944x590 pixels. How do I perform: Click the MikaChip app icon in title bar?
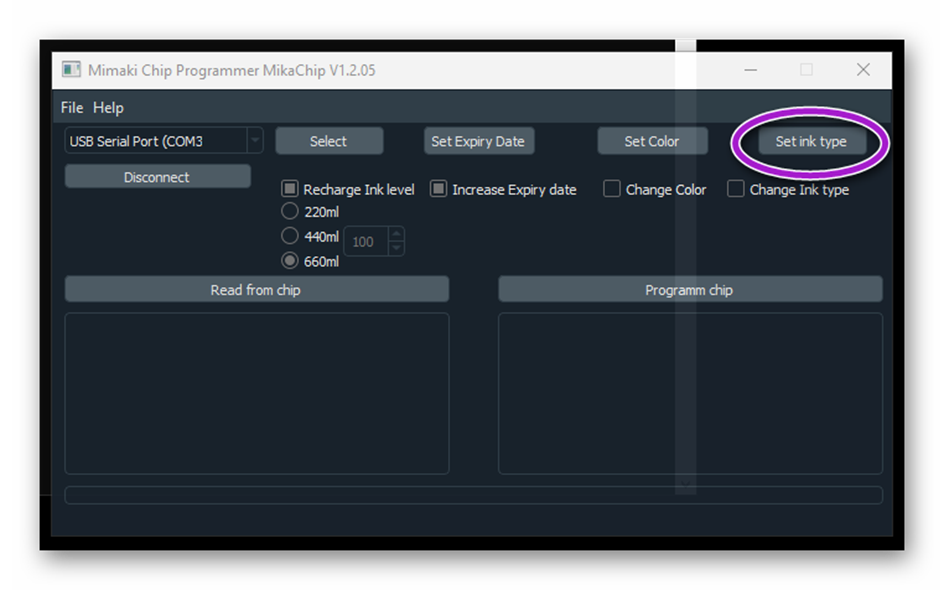(x=71, y=69)
